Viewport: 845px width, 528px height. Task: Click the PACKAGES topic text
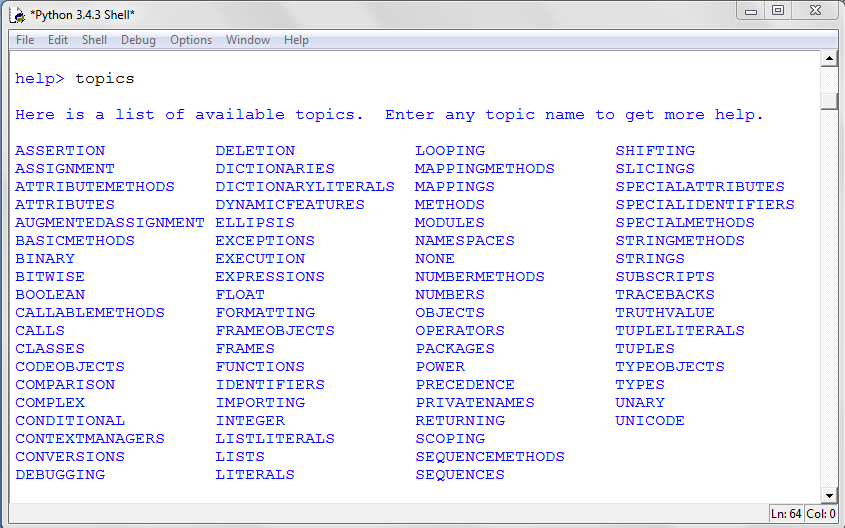[x=455, y=349]
